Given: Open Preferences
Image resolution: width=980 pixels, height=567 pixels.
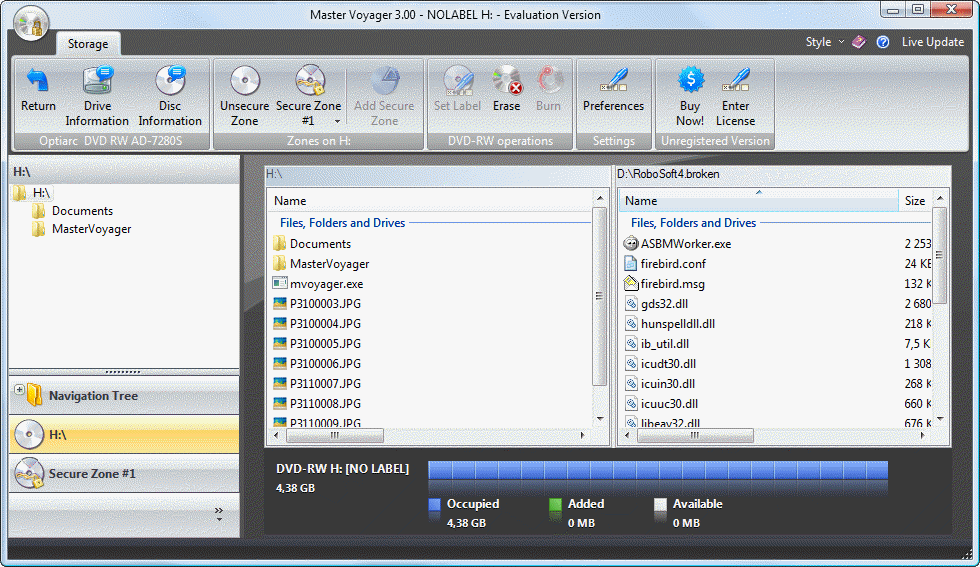Looking at the screenshot, I should (614, 89).
